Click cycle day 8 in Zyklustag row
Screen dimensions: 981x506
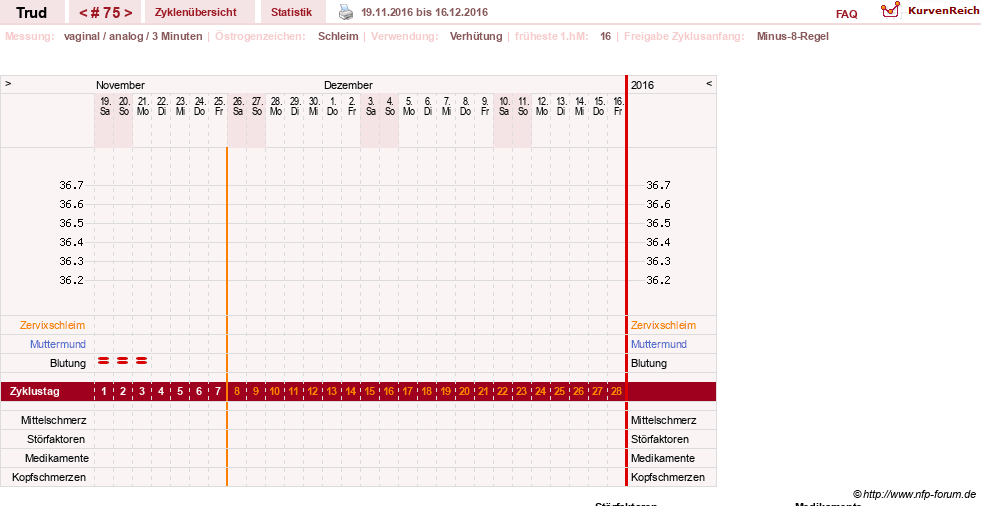(237, 392)
